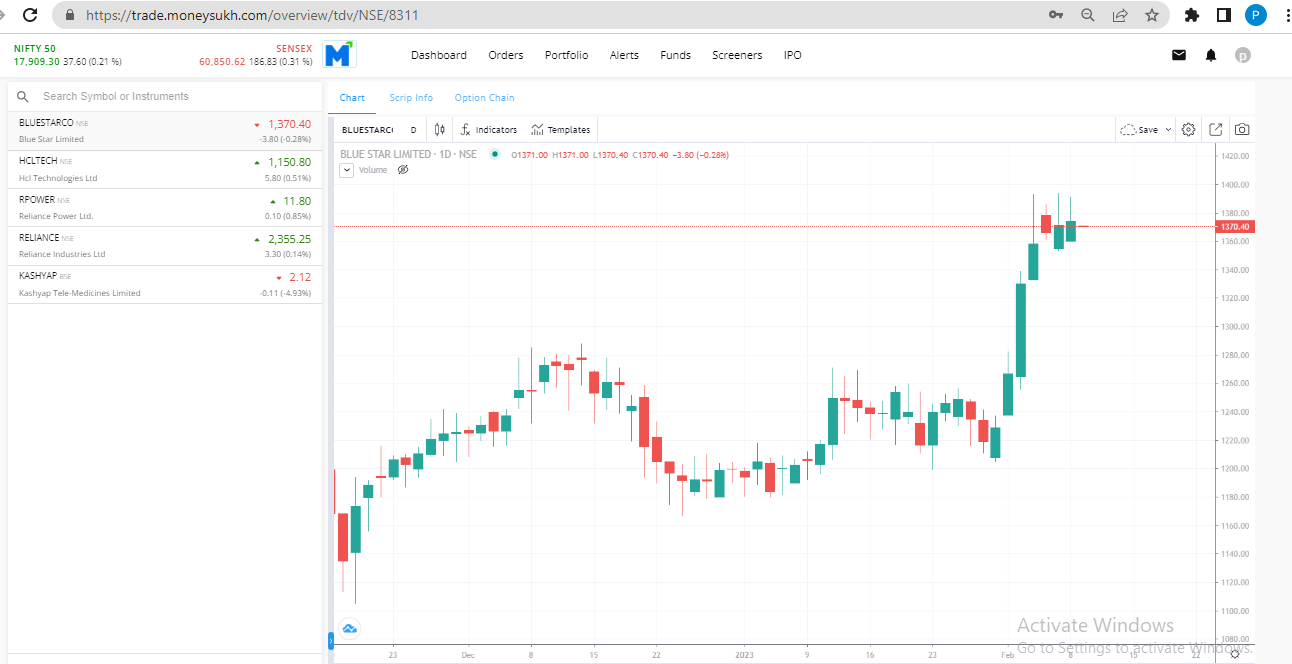Take chart snapshot with camera icon

point(1242,129)
